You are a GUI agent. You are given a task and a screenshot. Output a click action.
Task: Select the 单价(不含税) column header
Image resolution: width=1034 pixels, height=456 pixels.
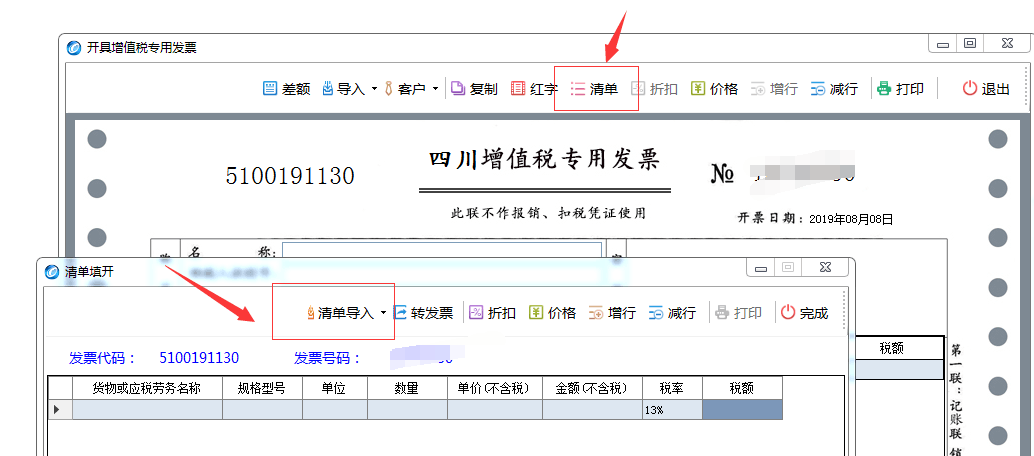coord(495,388)
